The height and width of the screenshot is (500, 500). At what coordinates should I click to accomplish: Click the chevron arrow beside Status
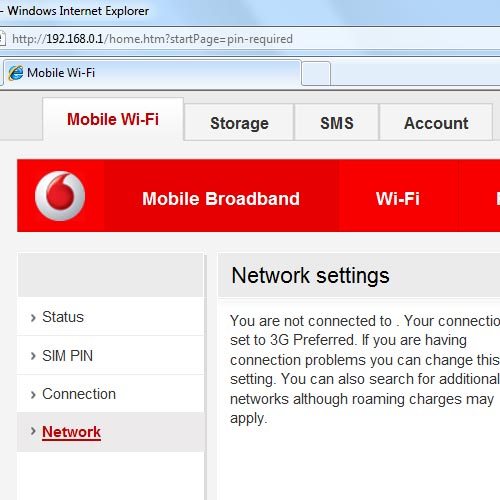pos(33,318)
